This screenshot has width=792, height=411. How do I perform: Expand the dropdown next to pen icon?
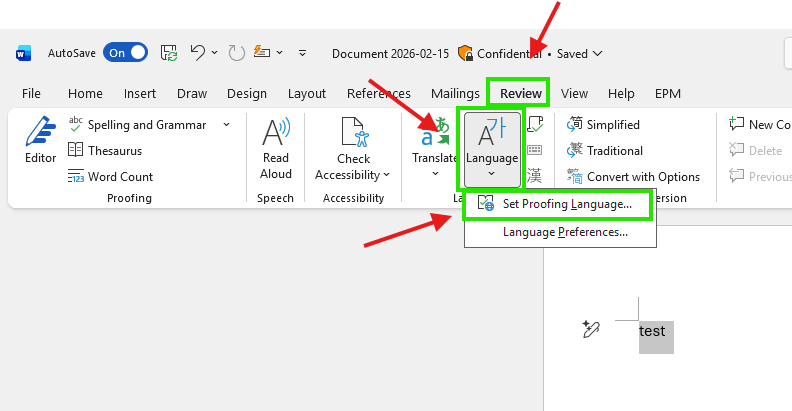tap(279, 53)
